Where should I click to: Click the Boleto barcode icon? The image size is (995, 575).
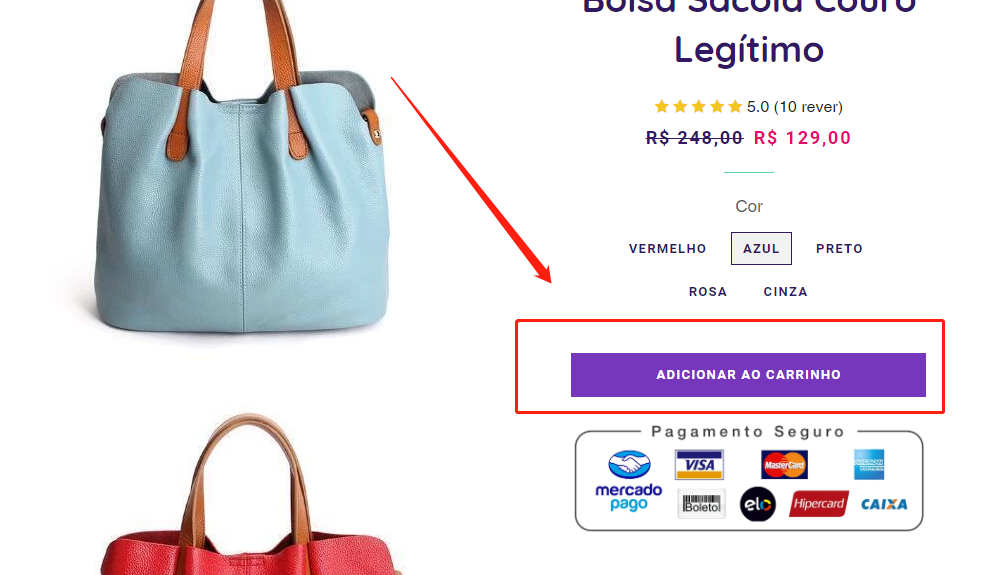(701, 504)
